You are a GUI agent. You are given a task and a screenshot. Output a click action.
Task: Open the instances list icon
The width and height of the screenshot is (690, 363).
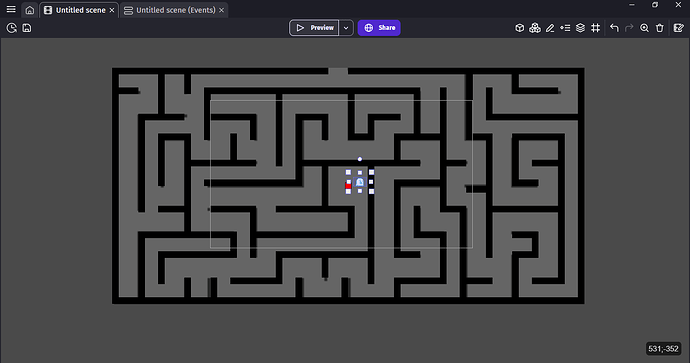(565, 28)
